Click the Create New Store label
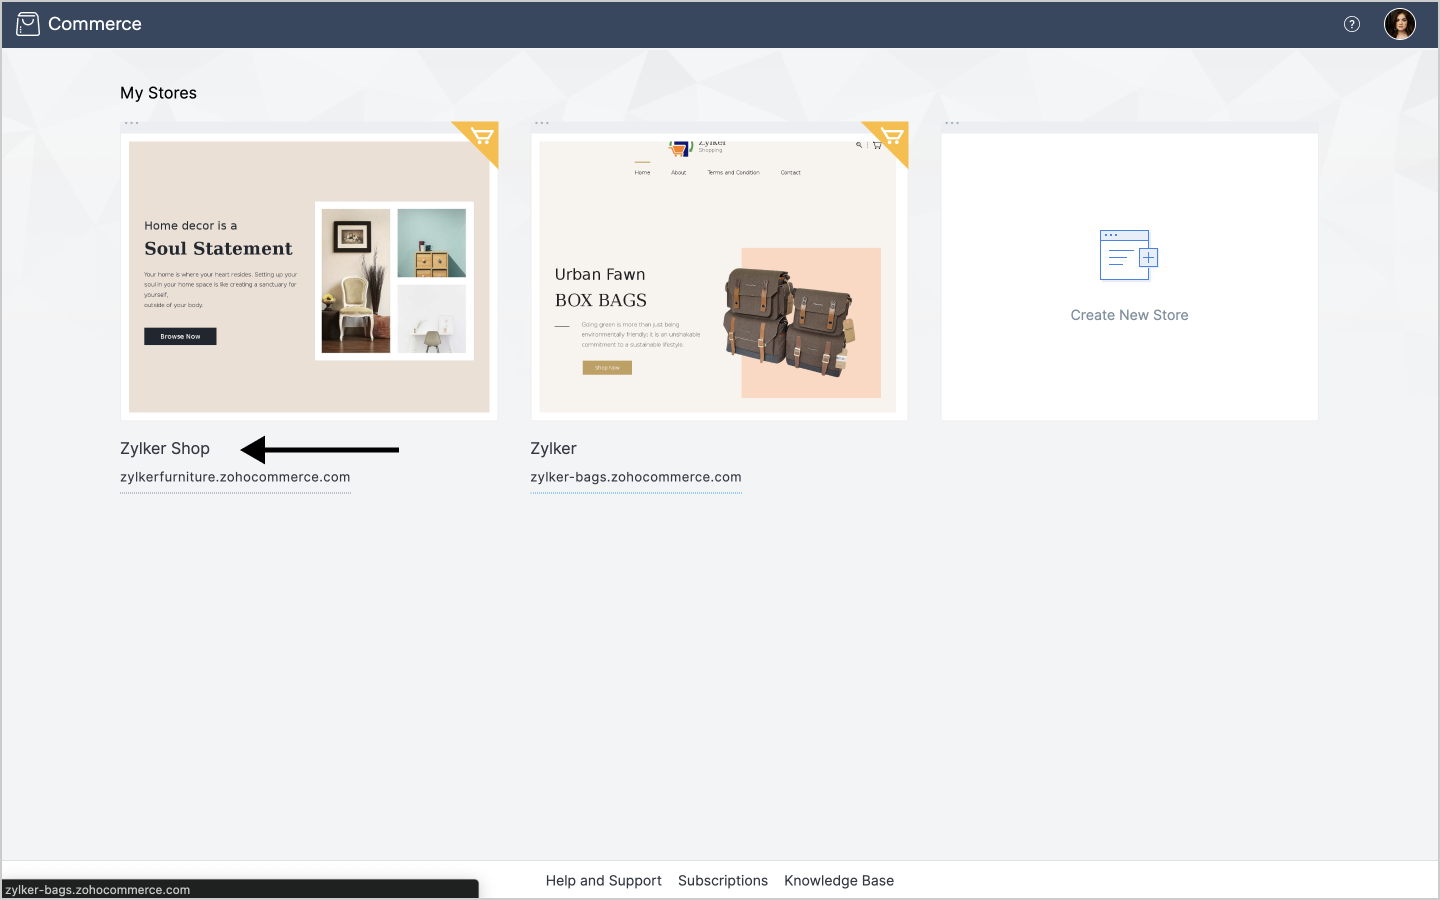Screen dimensions: 1440x900 [x=1129, y=315]
